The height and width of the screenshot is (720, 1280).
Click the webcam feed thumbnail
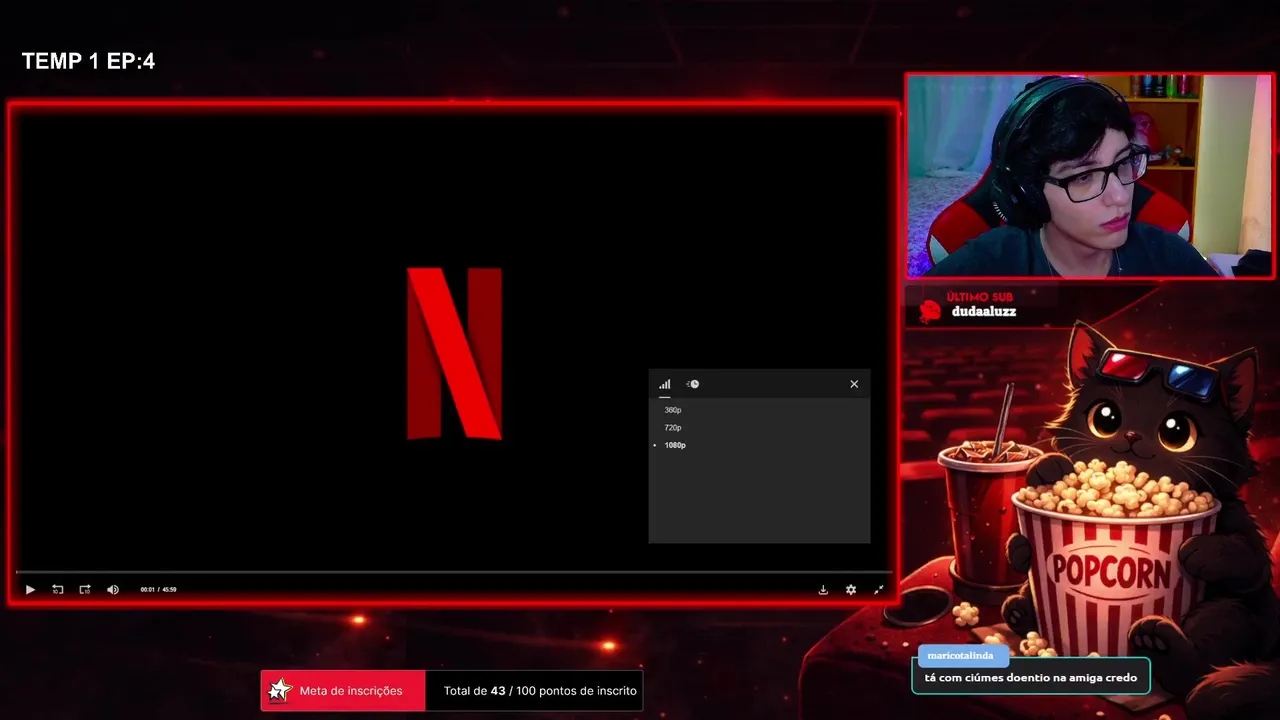[x=1090, y=176]
